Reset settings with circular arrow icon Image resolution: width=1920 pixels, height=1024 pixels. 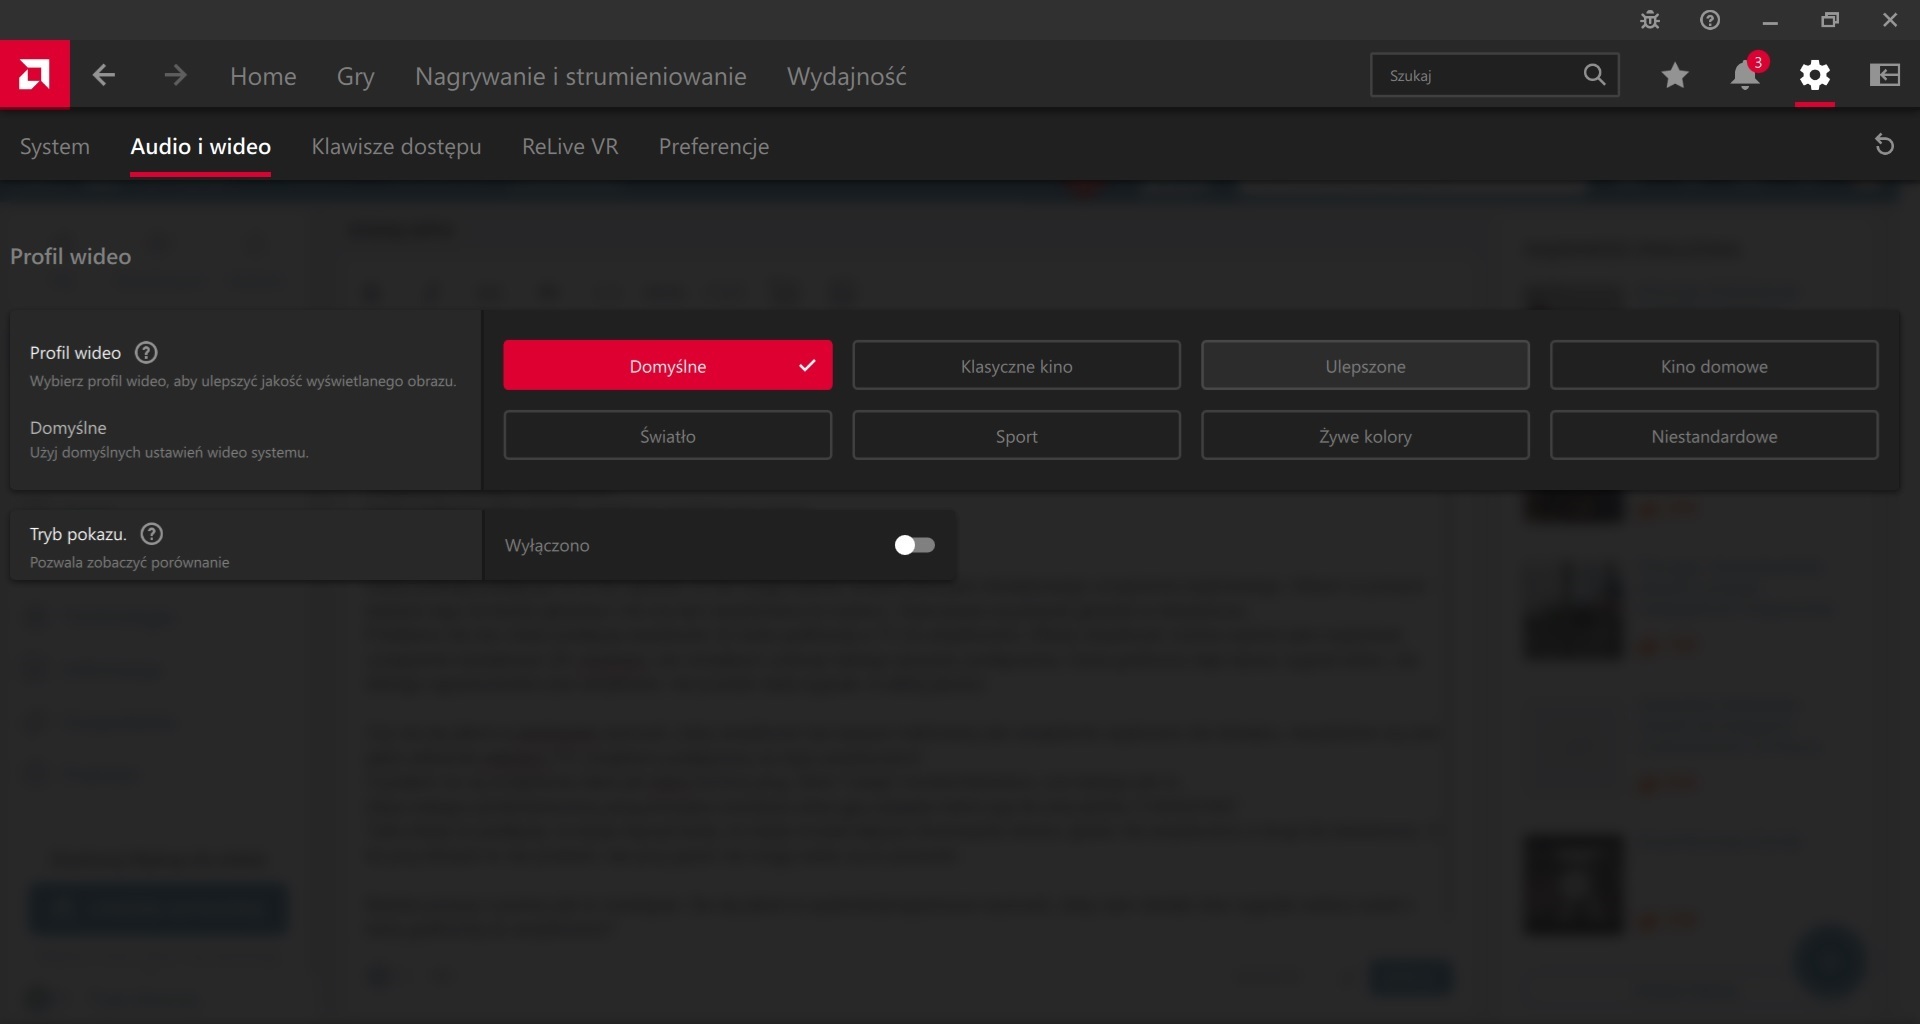pos(1884,146)
